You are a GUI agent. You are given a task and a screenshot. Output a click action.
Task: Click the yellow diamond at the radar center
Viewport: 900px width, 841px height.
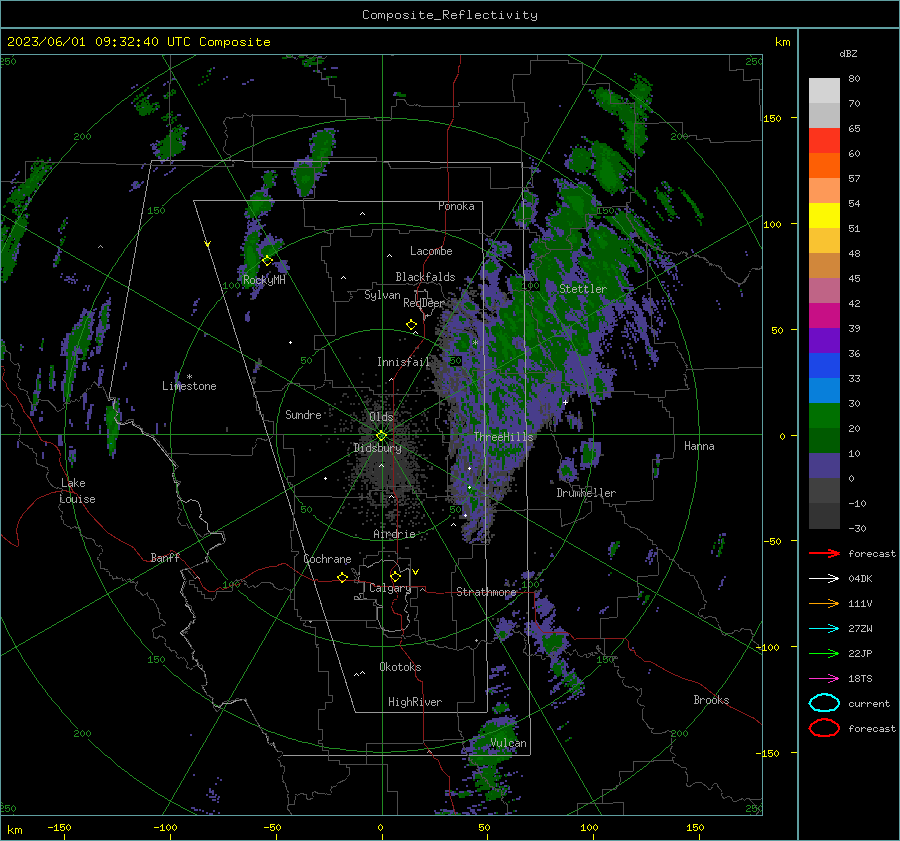382,435
